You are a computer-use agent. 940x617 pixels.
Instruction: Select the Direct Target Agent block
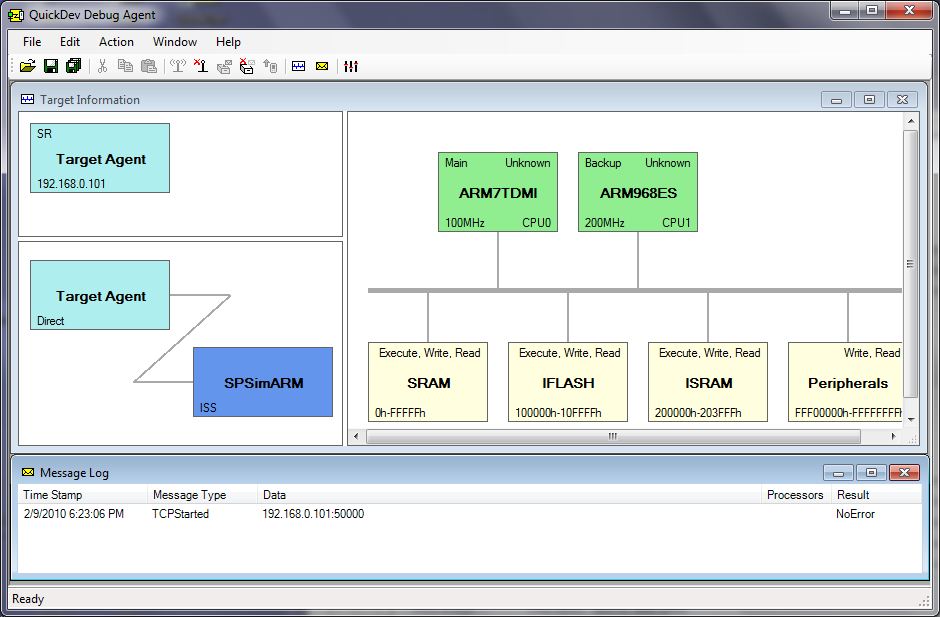point(100,295)
